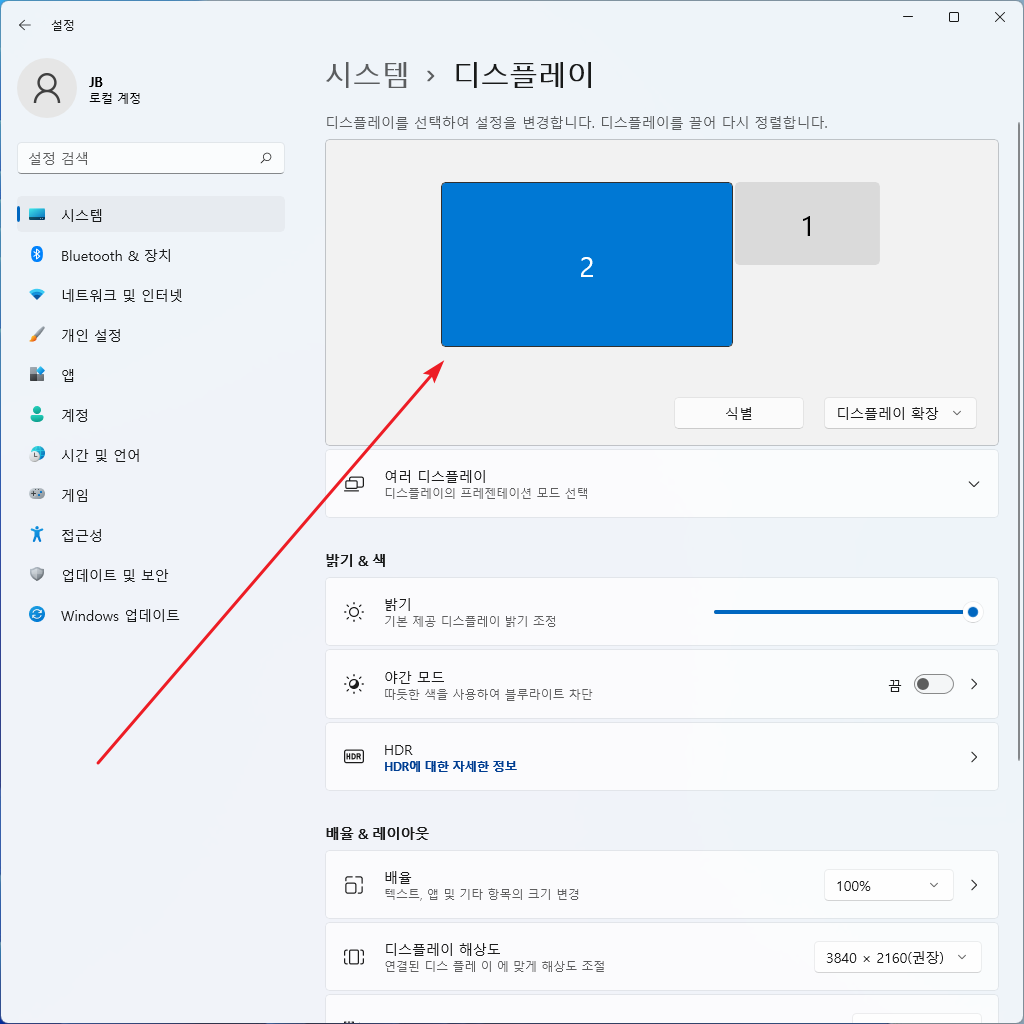Click the 배율 scale icon
The height and width of the screenshot is (1024, 1024).
354,885
